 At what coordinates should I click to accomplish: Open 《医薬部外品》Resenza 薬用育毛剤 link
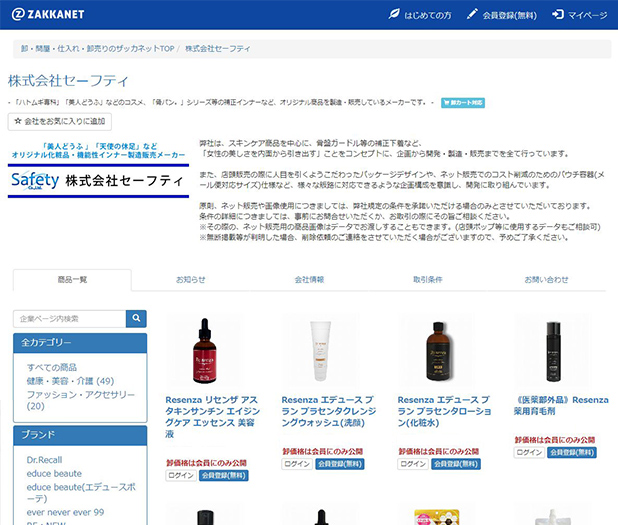(x=561, y=406)
